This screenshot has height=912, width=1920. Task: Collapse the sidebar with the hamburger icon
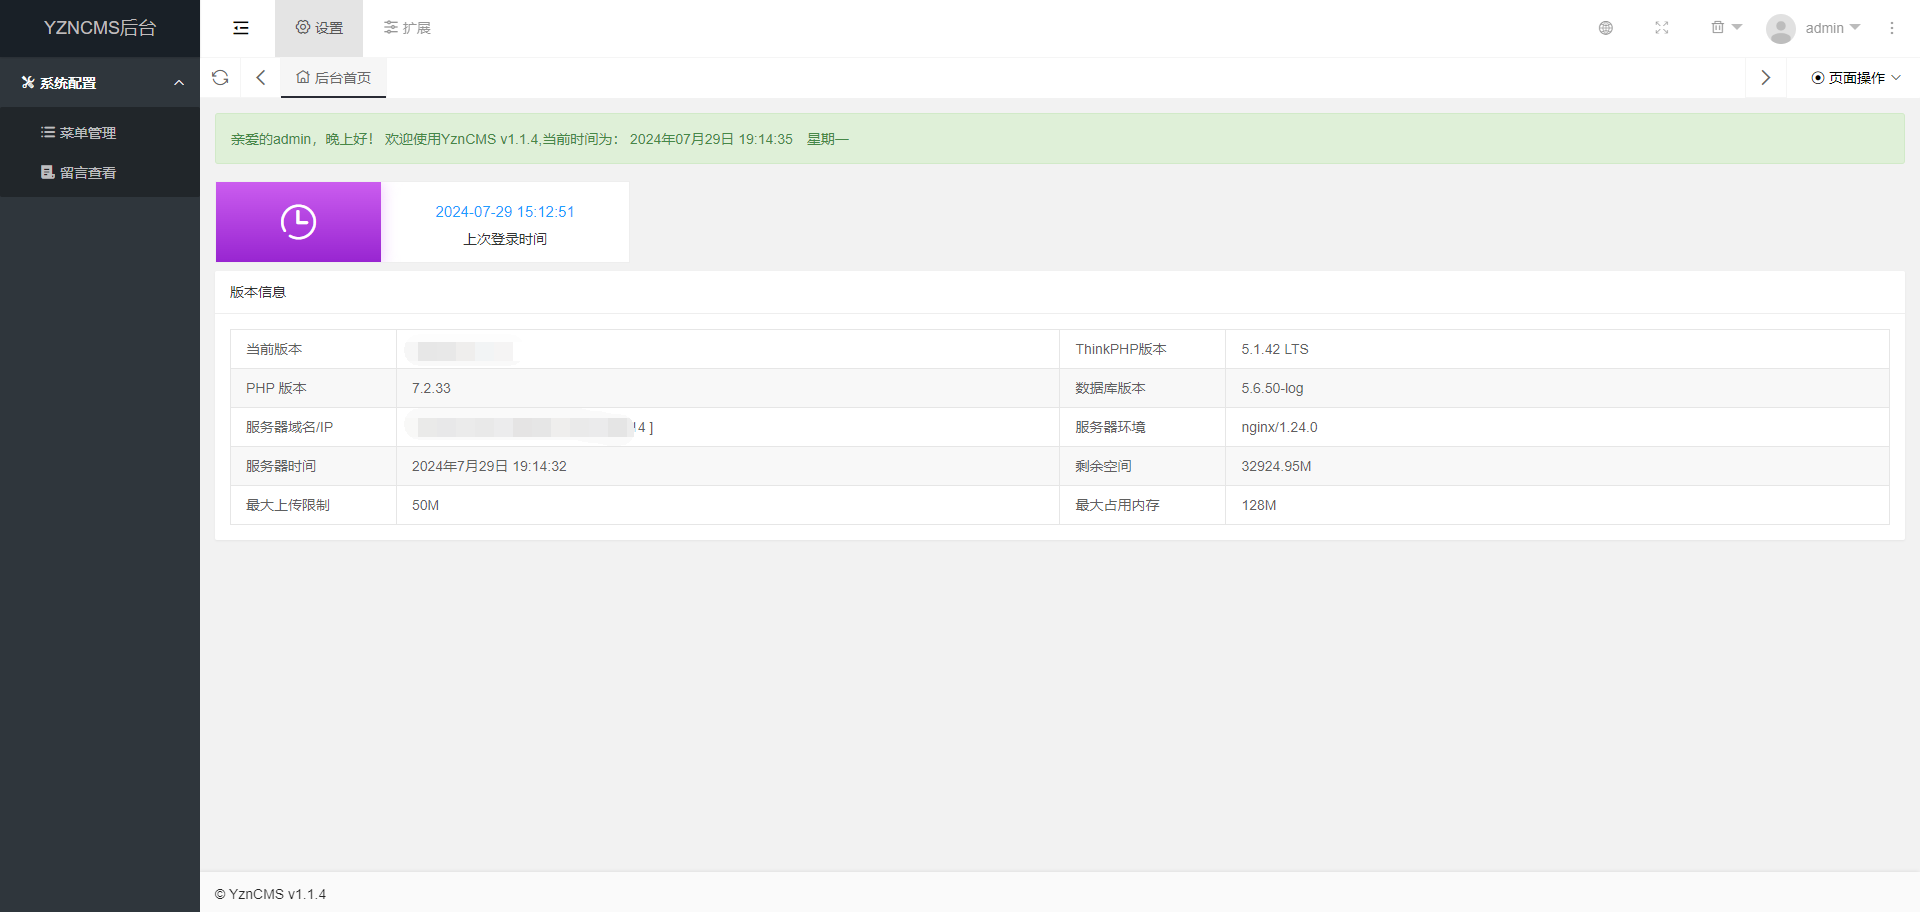[241, 28]
